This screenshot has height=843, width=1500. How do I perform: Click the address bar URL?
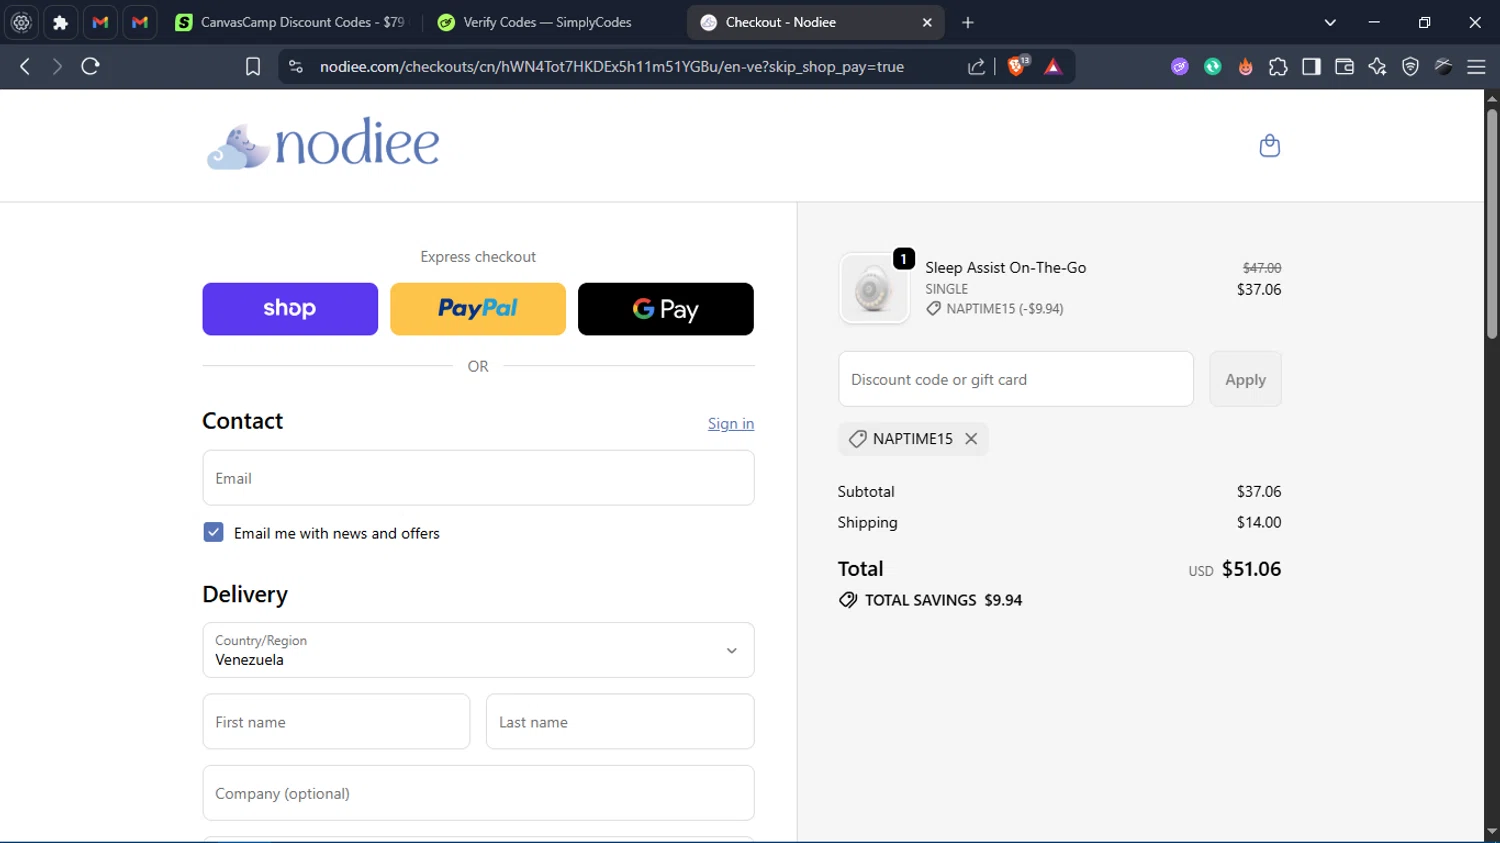(x=612, y=66)
